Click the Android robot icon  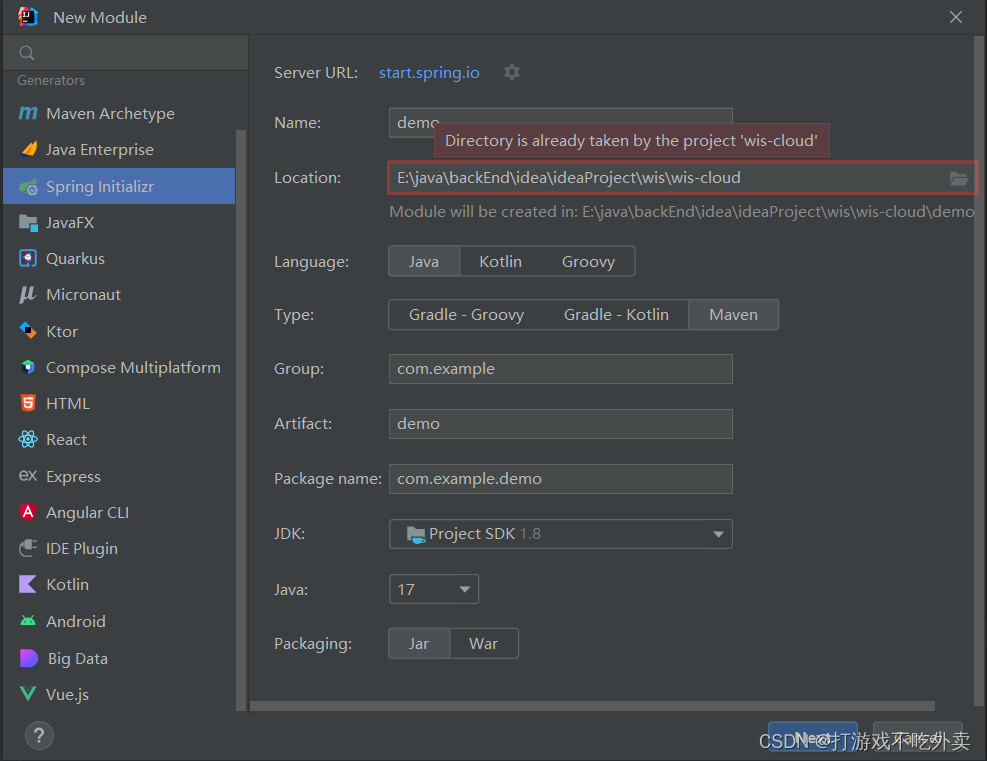click(28, 621)
